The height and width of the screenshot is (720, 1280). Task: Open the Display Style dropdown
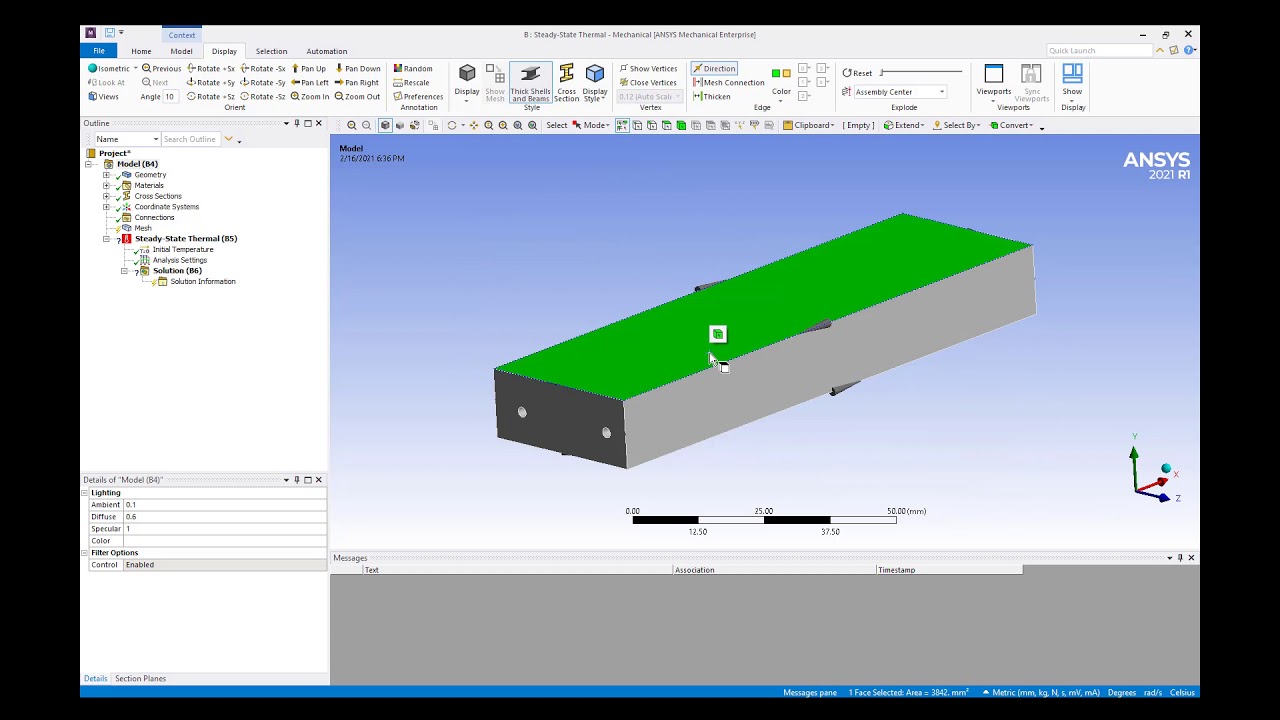(595, 83)
